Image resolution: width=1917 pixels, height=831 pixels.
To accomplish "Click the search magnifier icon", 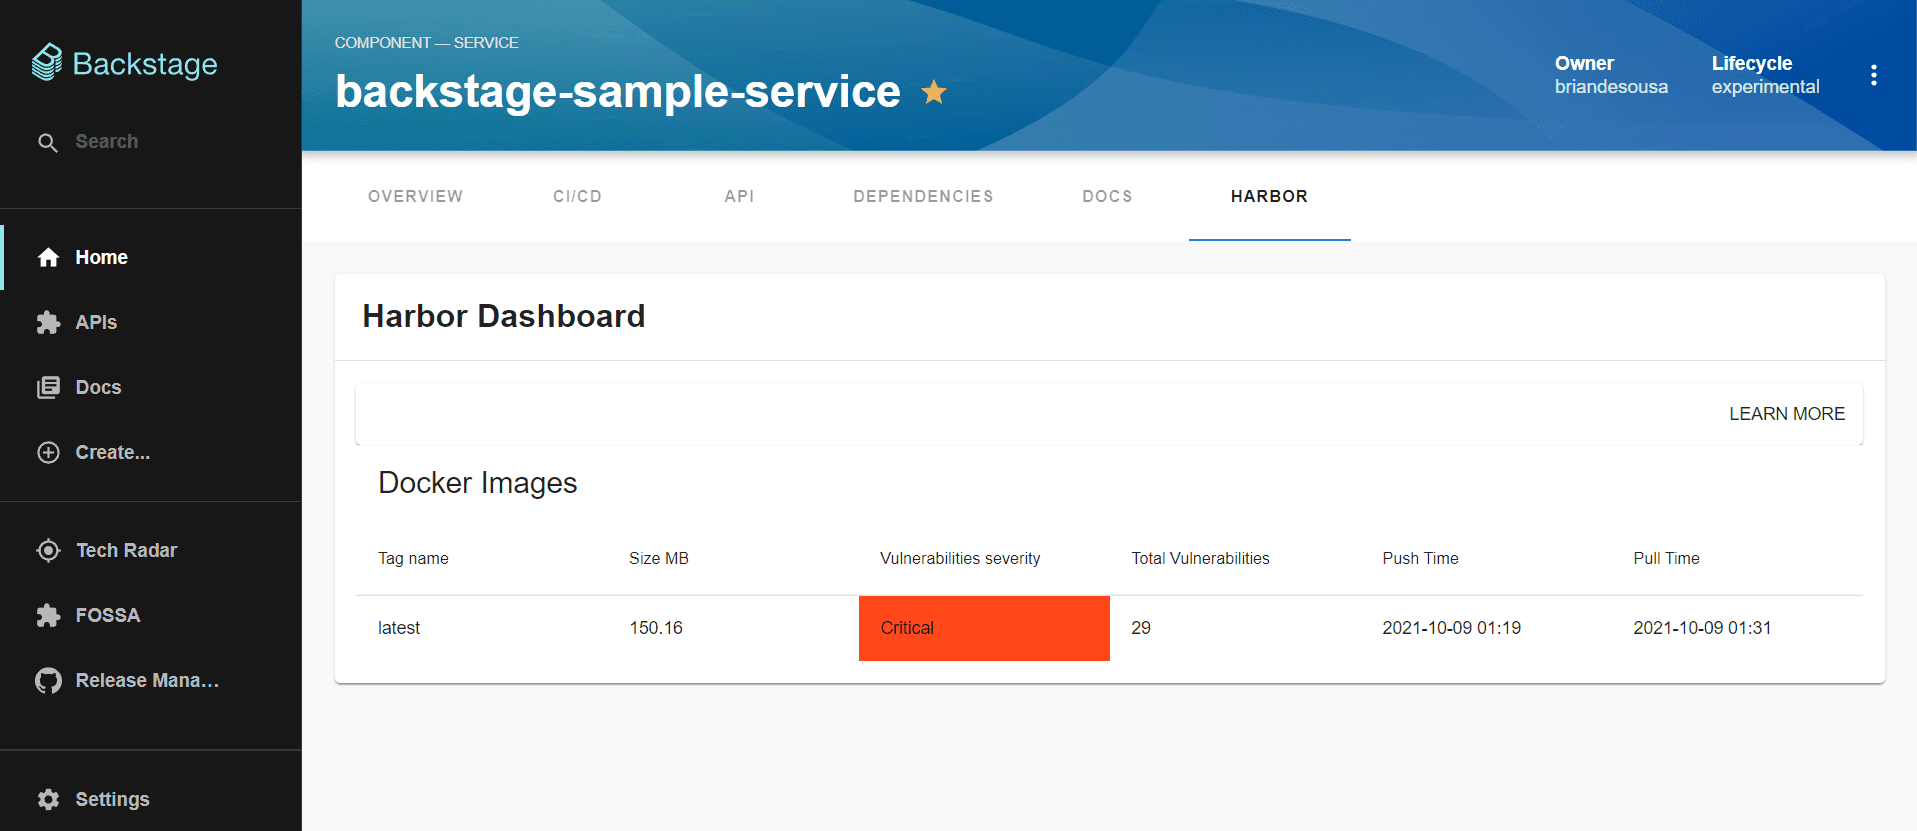I will 47,143.
